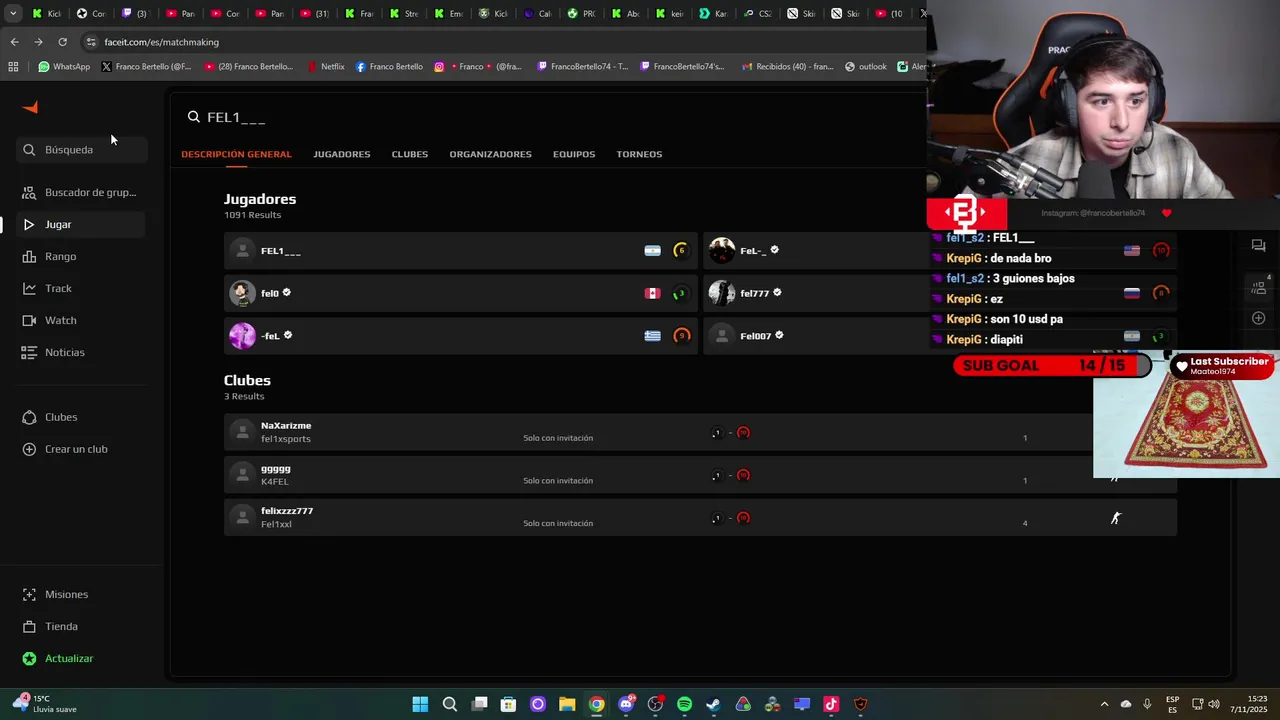Switch to the Torneos tab
The height and width of the screenshot is (720, 1280).
coord(639,154)
